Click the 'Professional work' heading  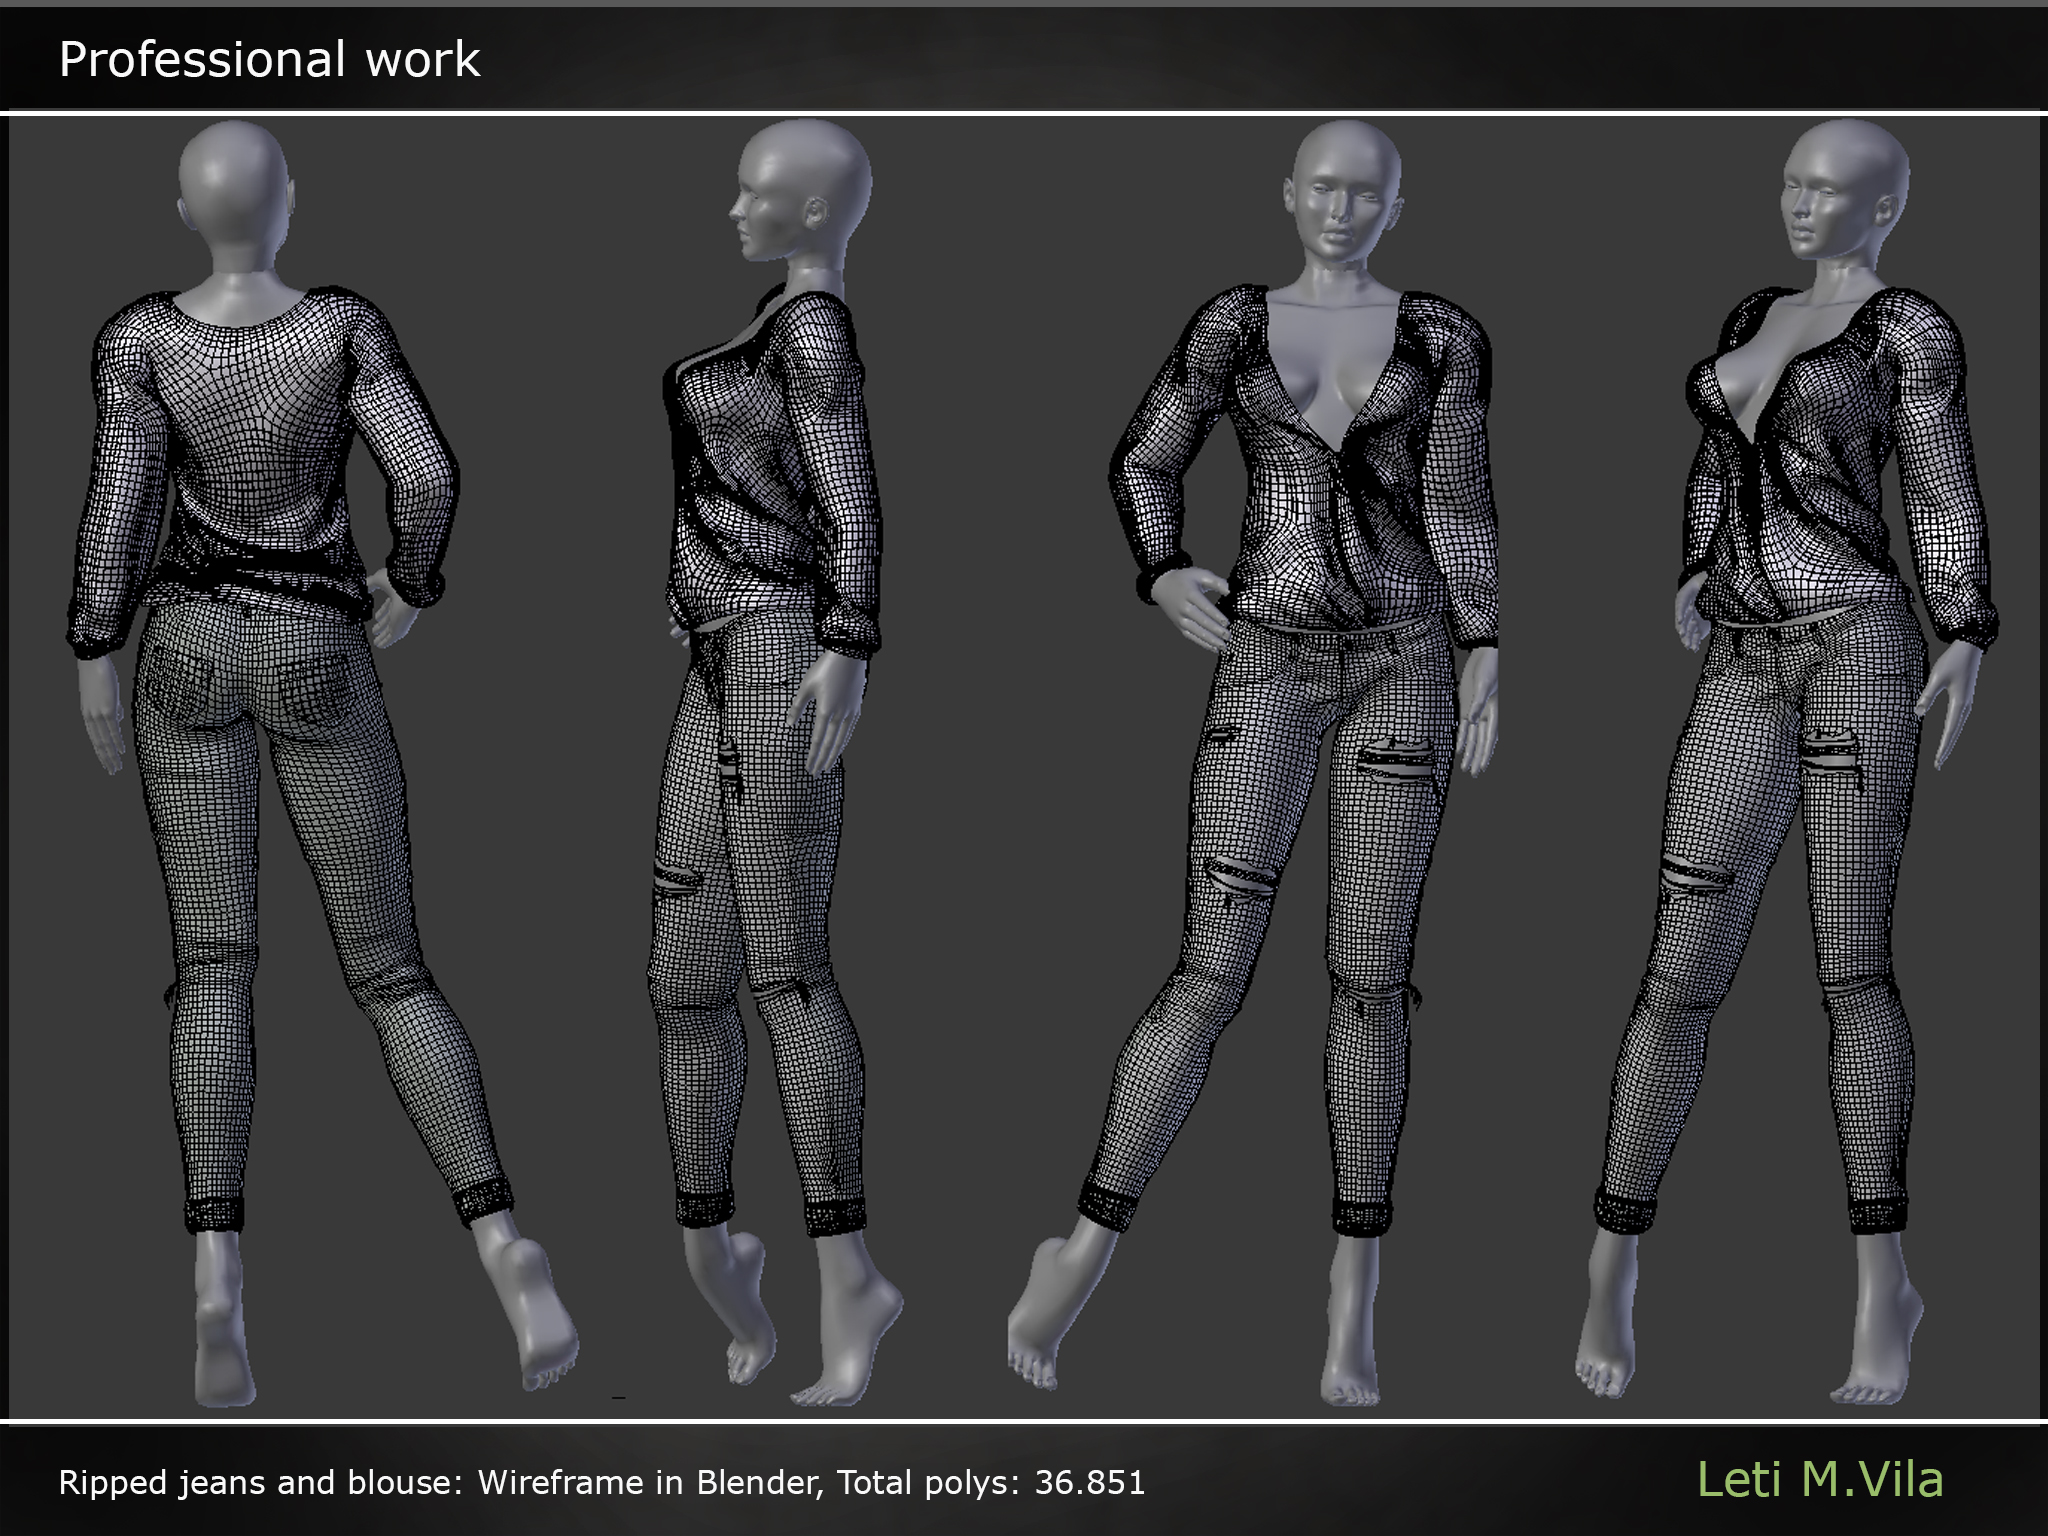click(x=269, y=59)
